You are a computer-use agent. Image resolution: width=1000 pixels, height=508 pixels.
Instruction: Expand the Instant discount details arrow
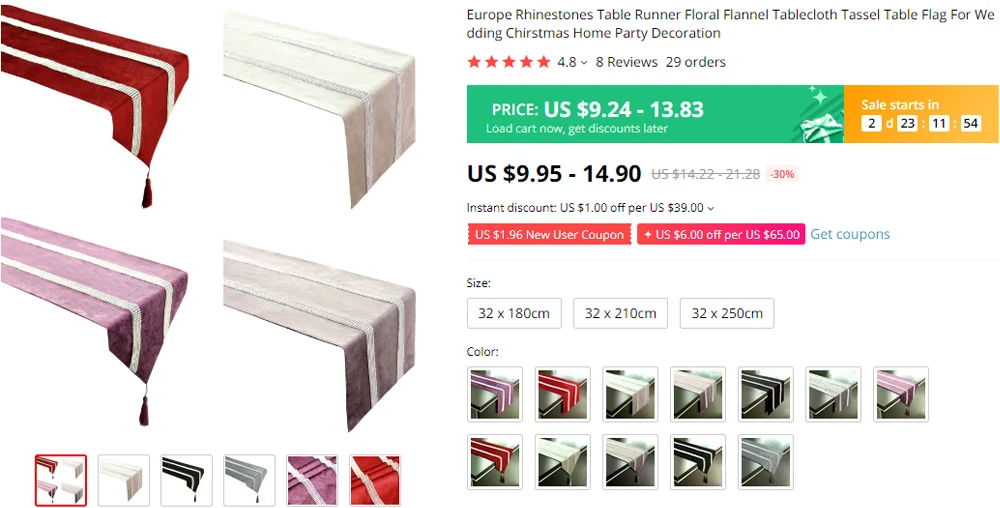(x=711, y=208)
